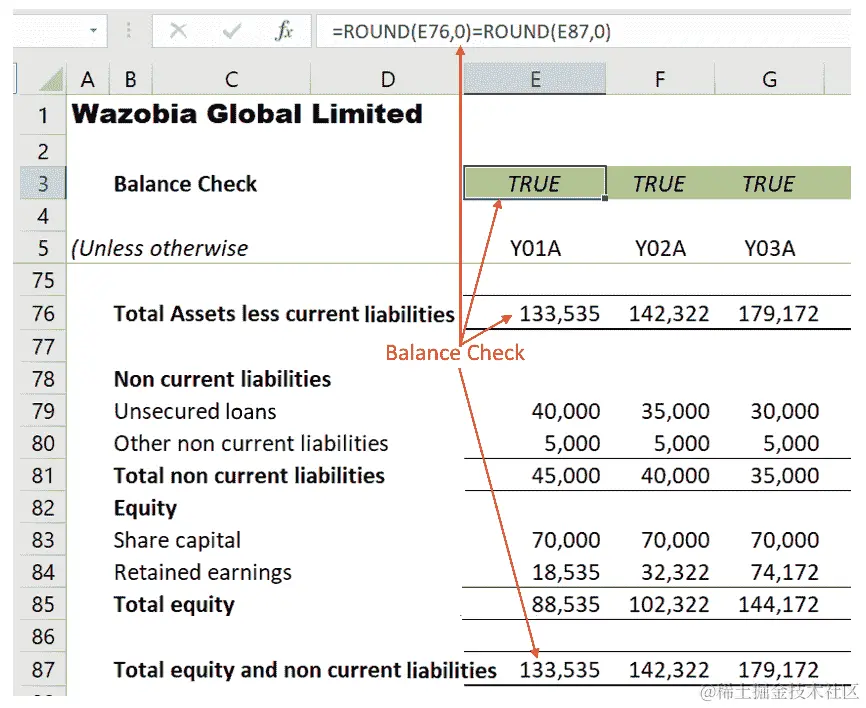Select row 76 value 133,535
The height and width of the screenshot is (708, 866).
[559, 314]
